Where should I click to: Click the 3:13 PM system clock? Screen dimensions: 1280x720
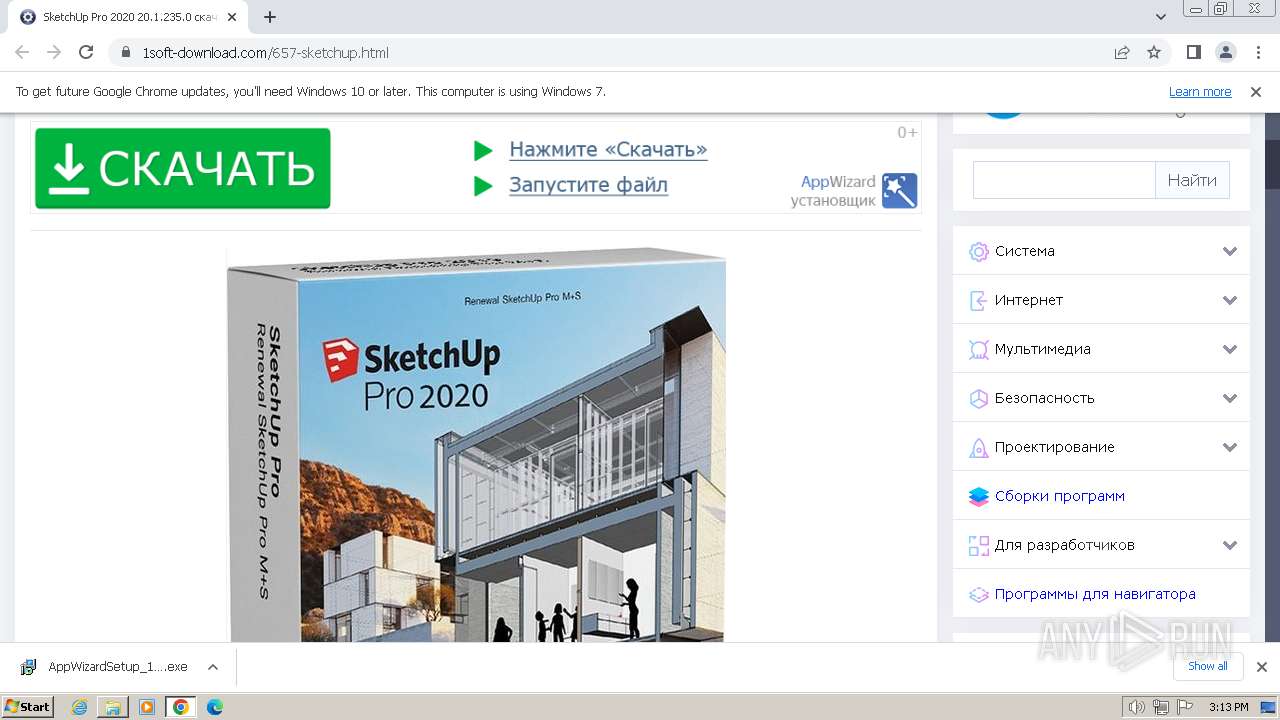[1229, 707]
